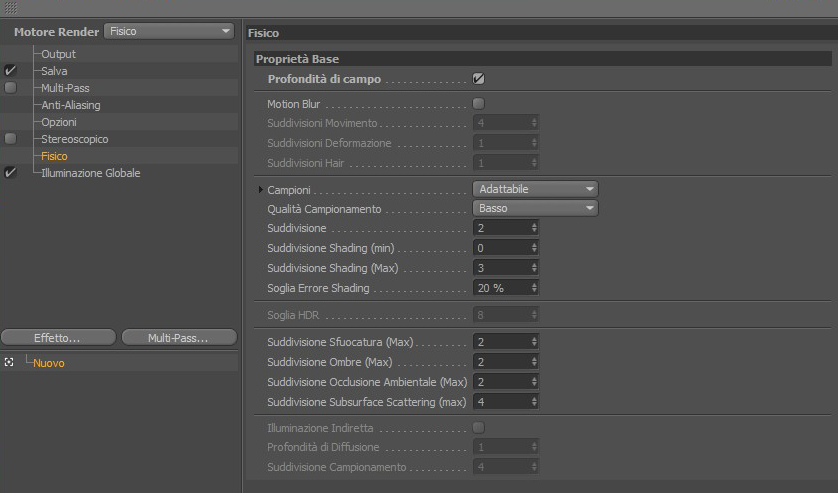Screen dimensions: 838x493
Task: Select the Output settings entry
Action: tap(58, 54)
